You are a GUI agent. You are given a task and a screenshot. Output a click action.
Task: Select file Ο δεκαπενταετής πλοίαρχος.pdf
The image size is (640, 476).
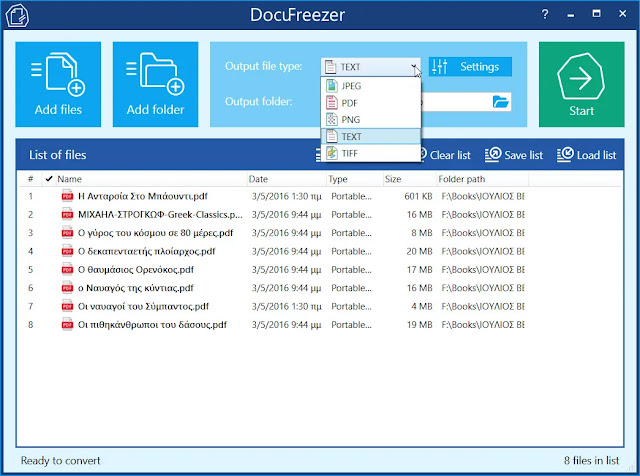tap(146, 251)
